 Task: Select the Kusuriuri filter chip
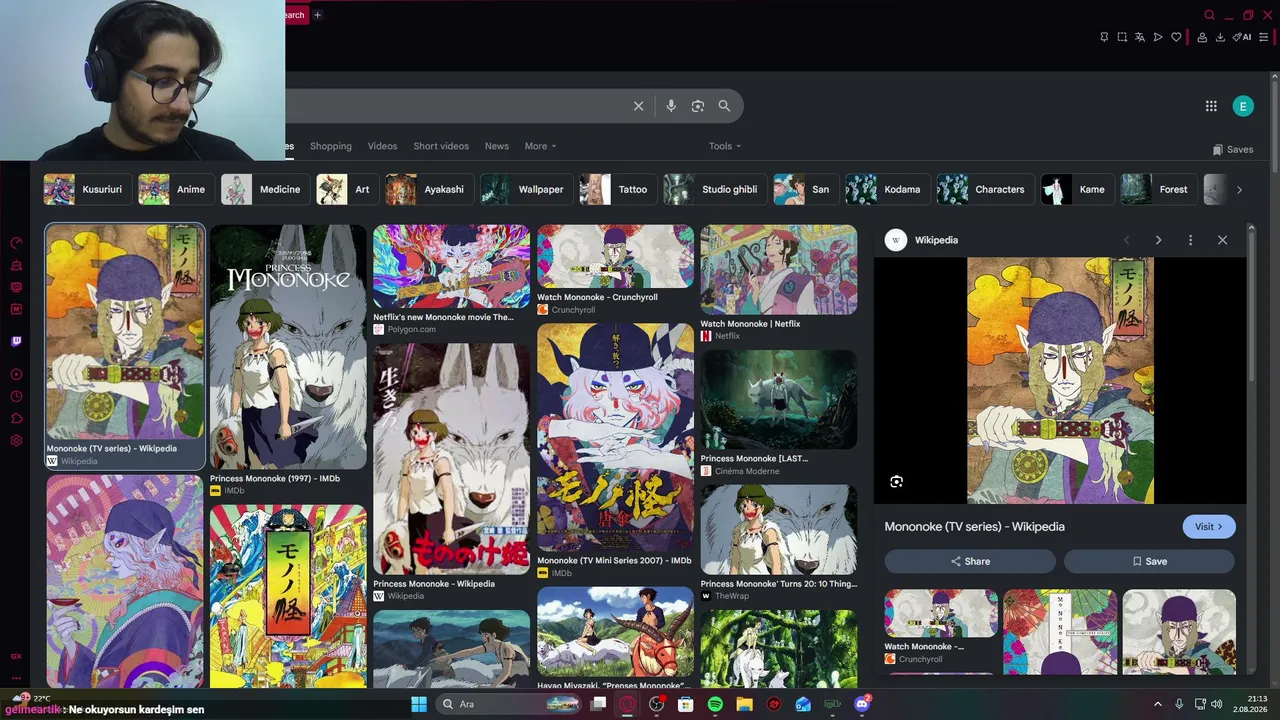coord(86,189)
